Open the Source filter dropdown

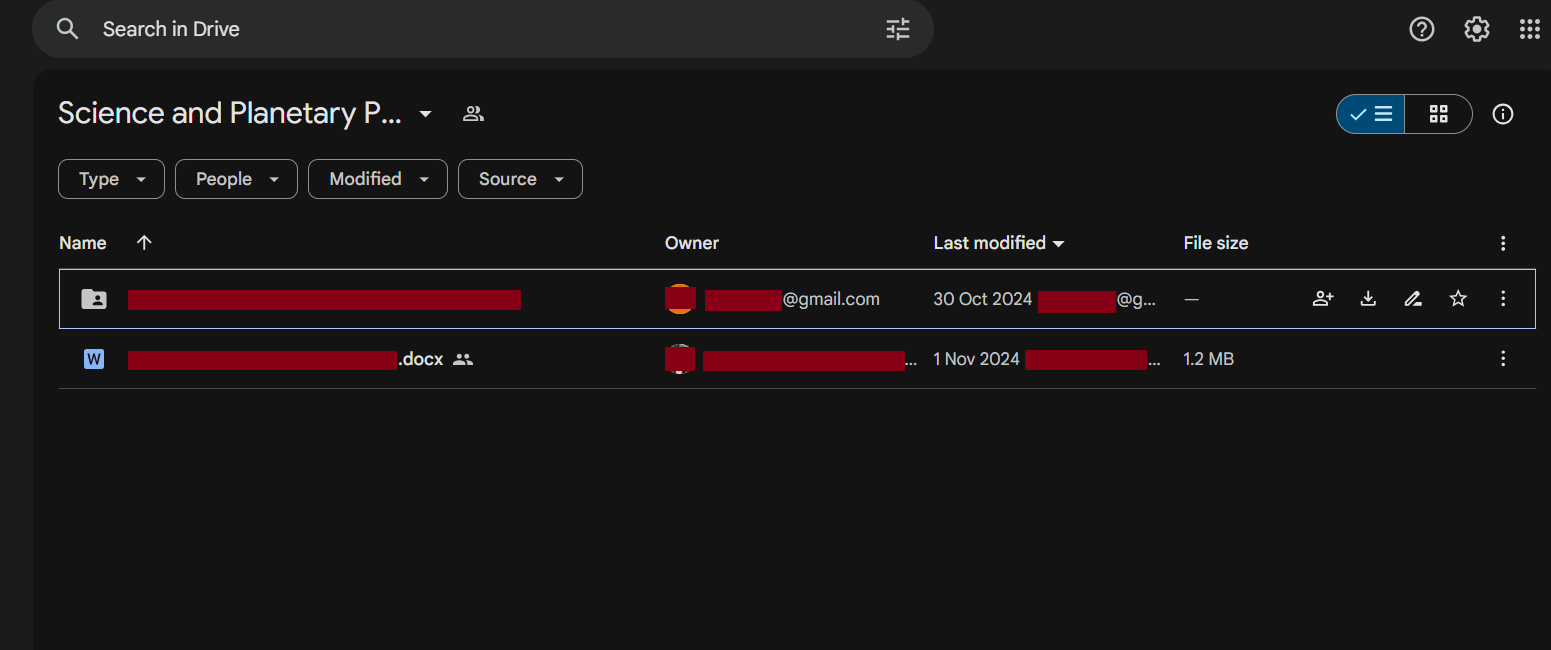(520, 179)
